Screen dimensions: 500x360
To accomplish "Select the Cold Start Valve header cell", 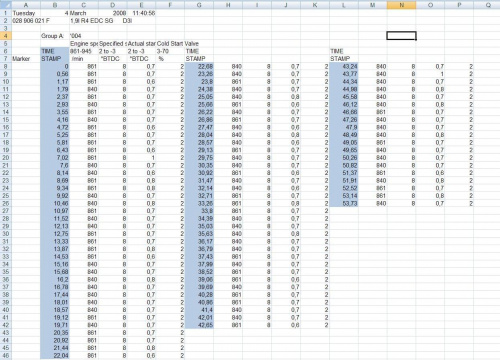I will tap(178, 43).
